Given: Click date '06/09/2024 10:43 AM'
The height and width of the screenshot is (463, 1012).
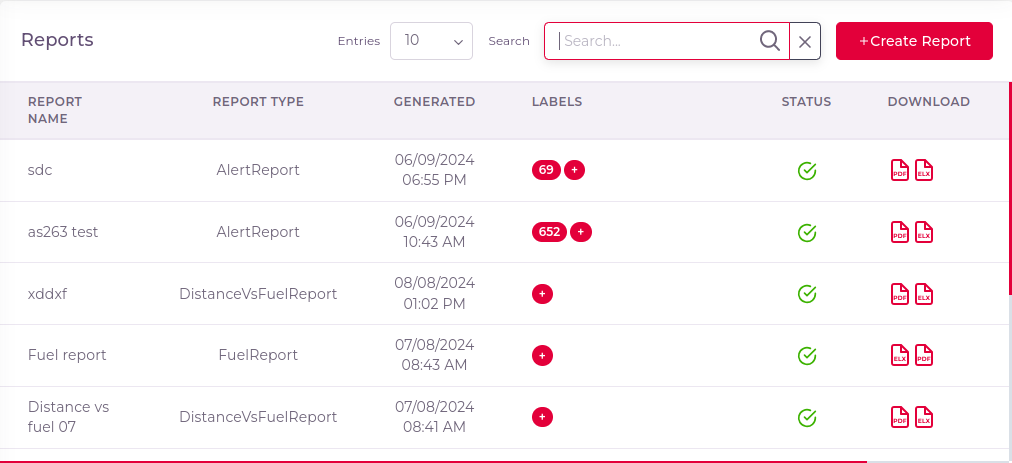Looking at the screenshot, I should 434,232.
